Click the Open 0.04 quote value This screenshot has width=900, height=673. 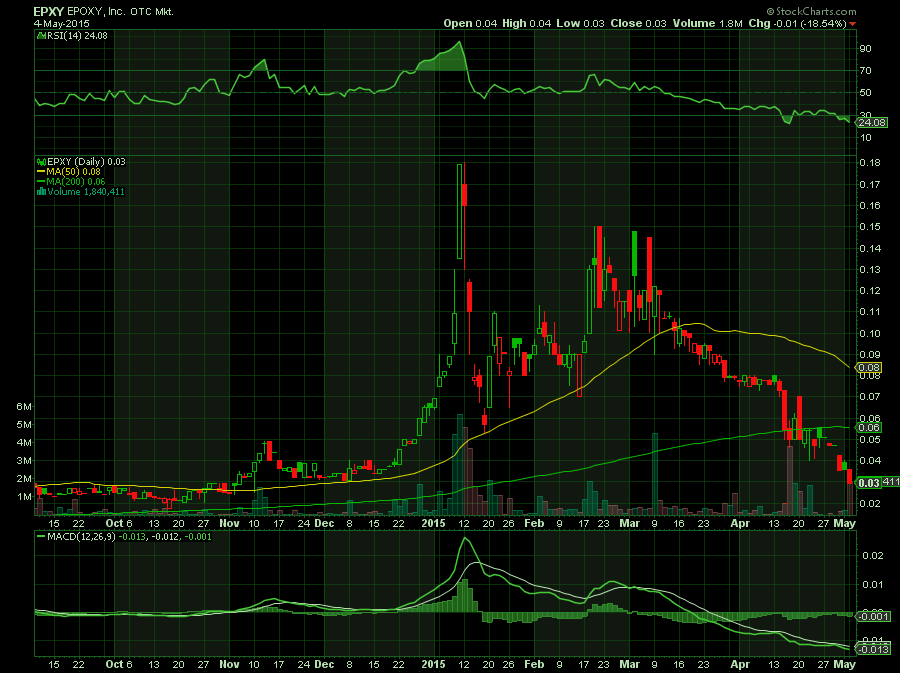coord(470,24)
